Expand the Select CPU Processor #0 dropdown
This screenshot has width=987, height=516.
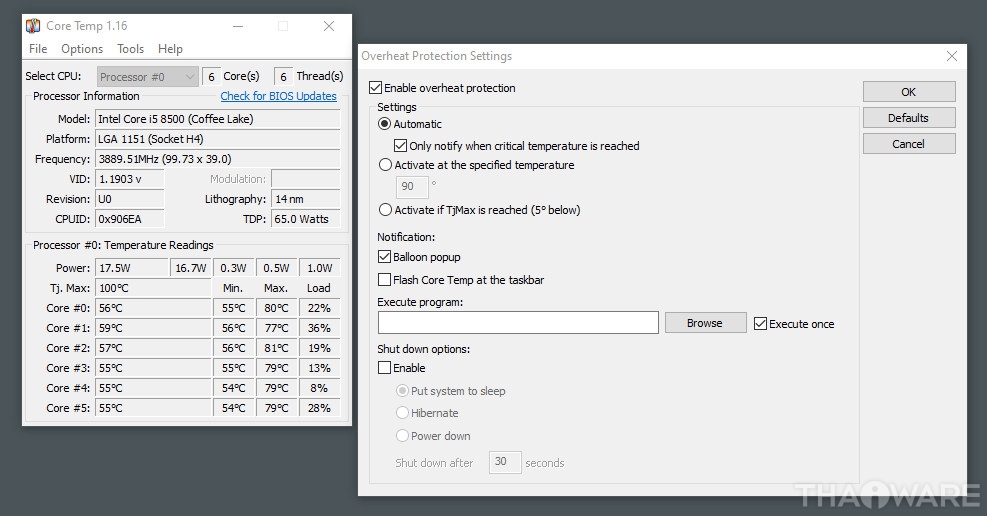click(x=147, y=77)
